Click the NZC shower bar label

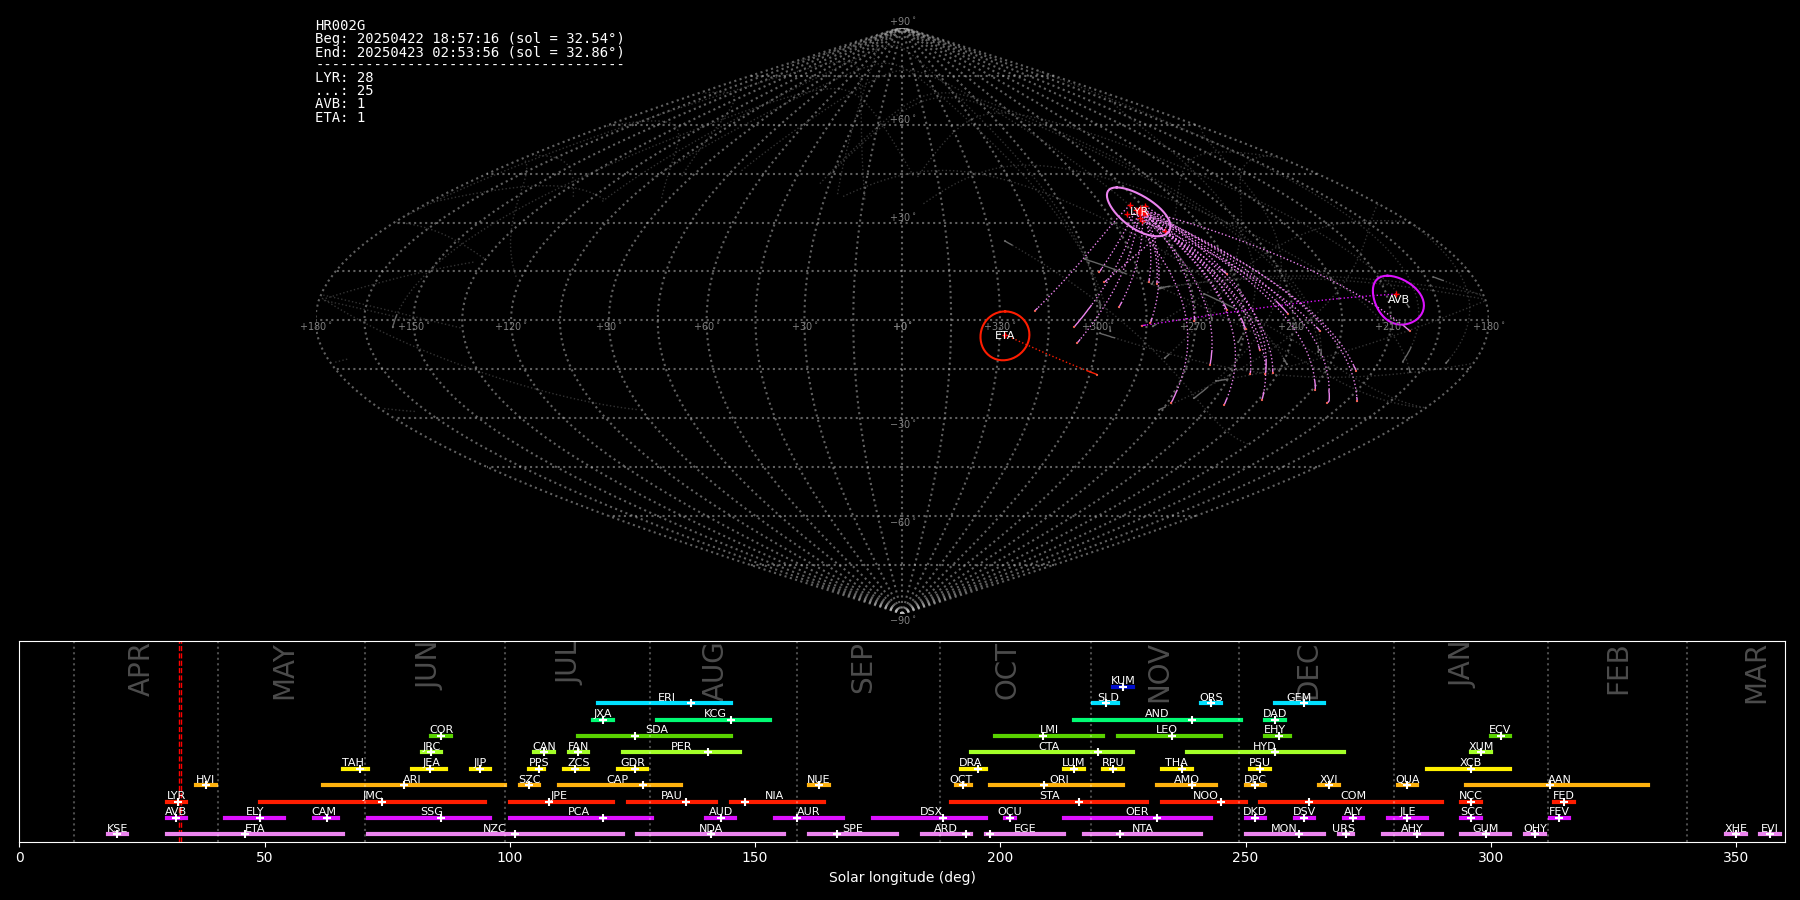coord(494,829)
